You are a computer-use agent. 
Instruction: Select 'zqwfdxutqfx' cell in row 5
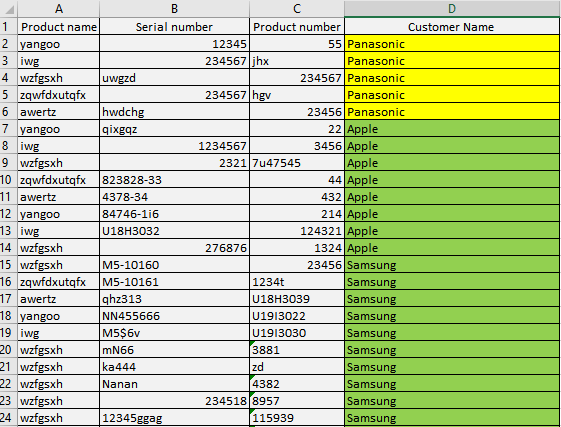tap(59, 94)
